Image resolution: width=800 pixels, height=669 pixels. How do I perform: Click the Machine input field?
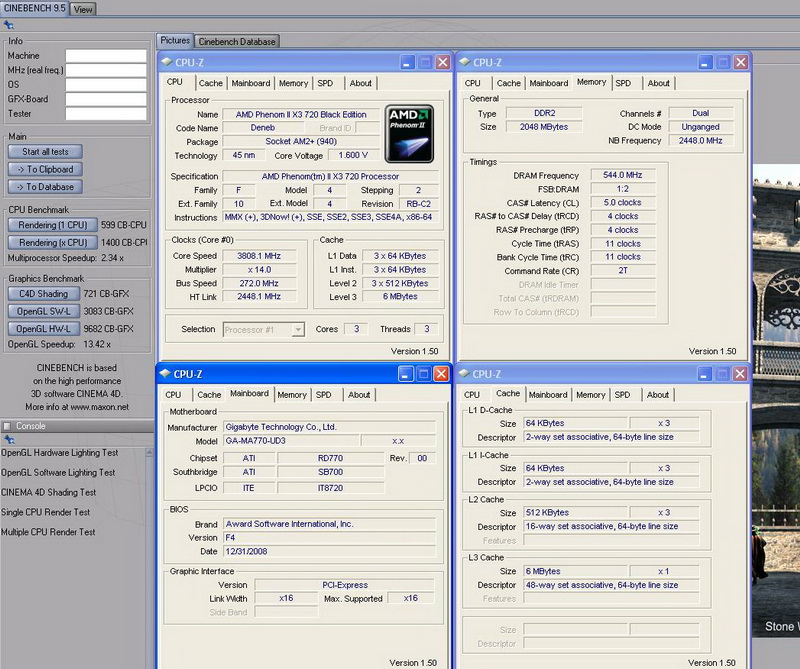point(106,56)
